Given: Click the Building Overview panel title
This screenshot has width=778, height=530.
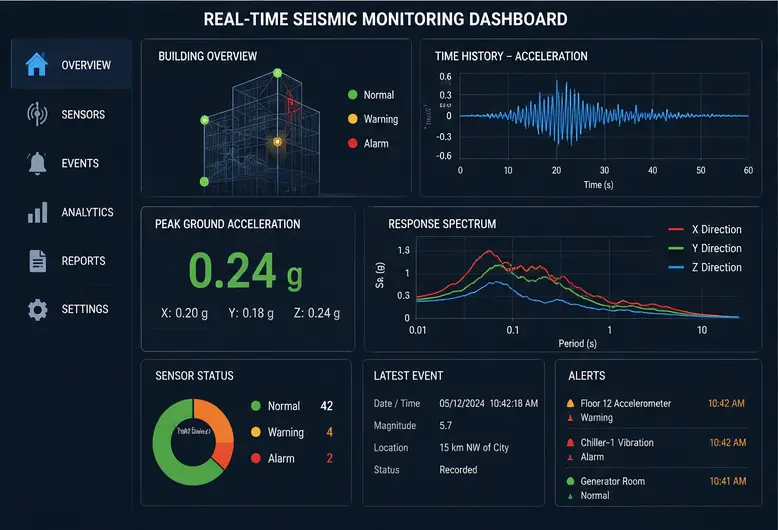Looking at the screenshot, I should (207, 56).
